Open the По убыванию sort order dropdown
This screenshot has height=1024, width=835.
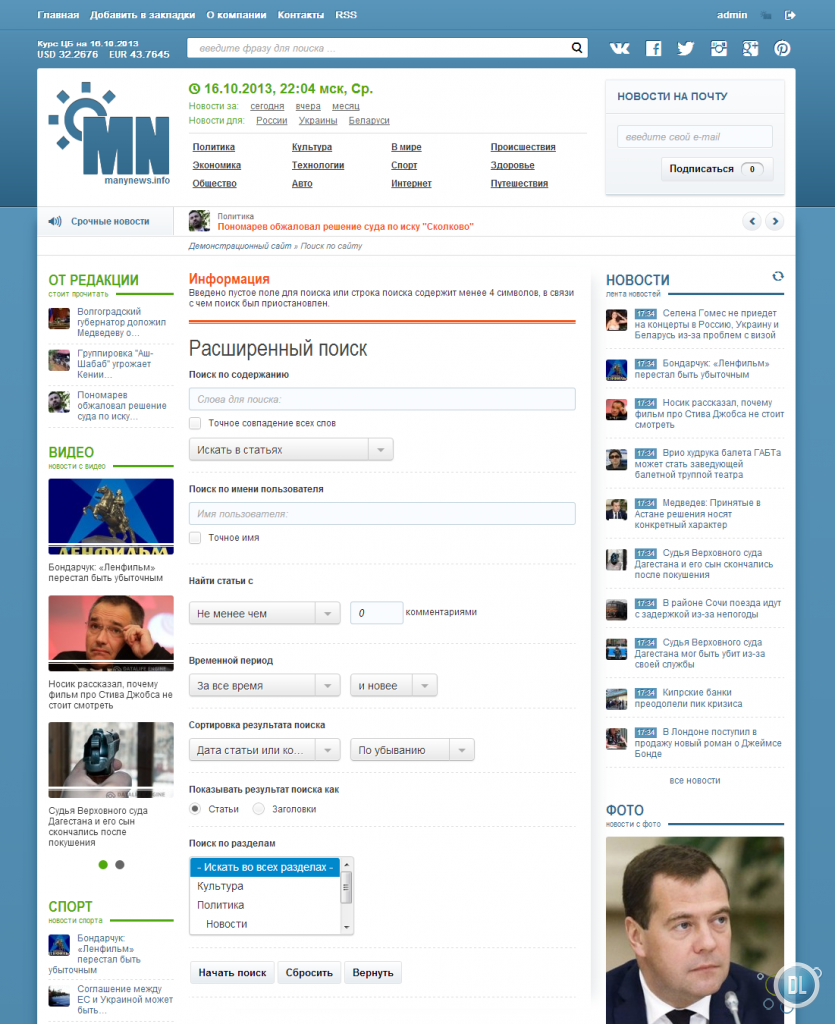pos(411,750)
